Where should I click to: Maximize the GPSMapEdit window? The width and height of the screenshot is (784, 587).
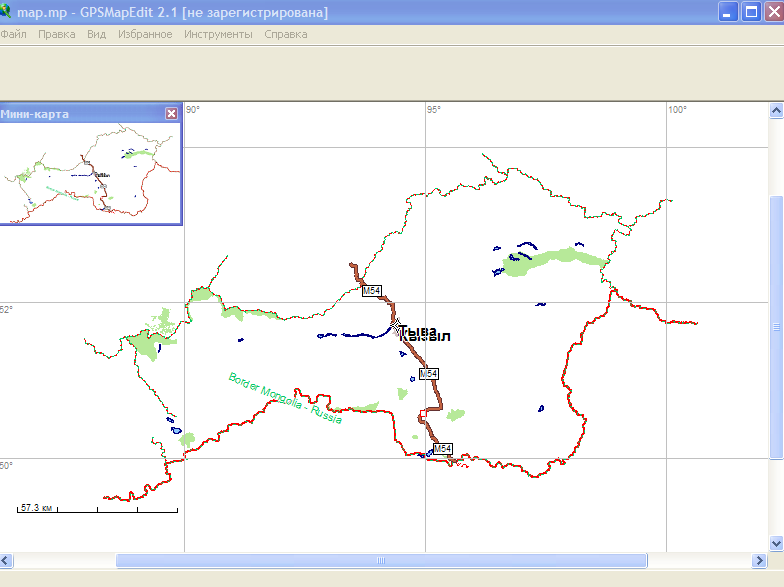pos(750,12)
